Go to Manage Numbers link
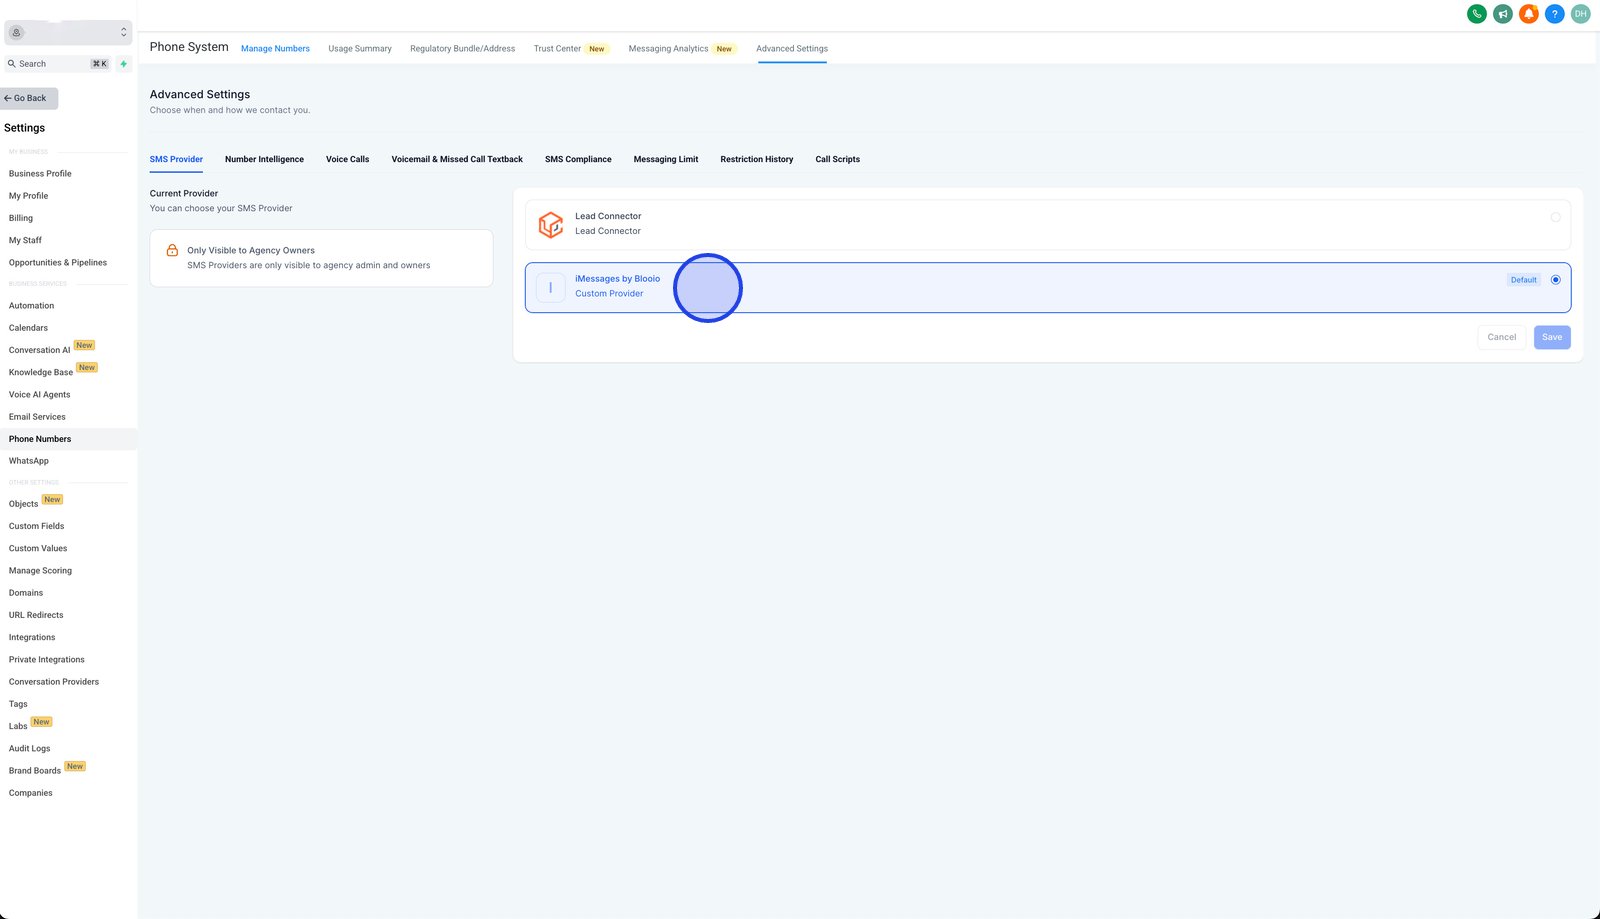The image size is (1600, 919). 275,48
